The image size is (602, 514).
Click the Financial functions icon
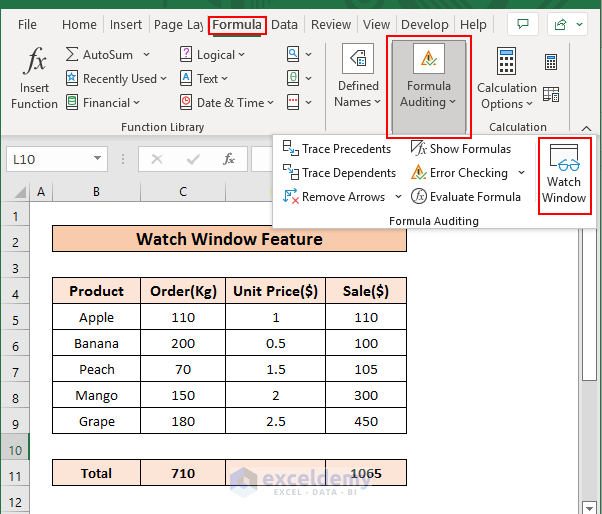pyautogui.click(x=72, y=102)
